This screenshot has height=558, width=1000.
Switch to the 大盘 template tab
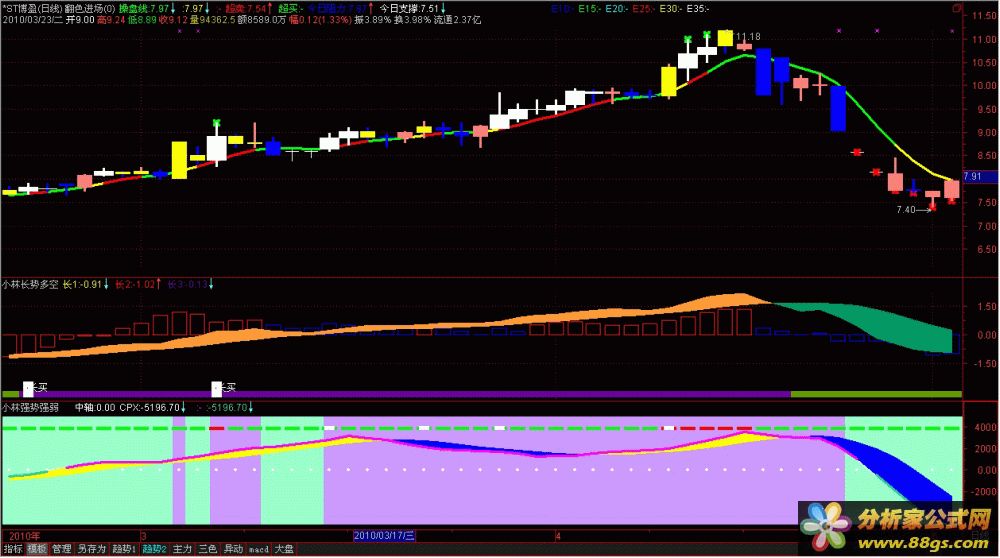(x=284, y=549)
